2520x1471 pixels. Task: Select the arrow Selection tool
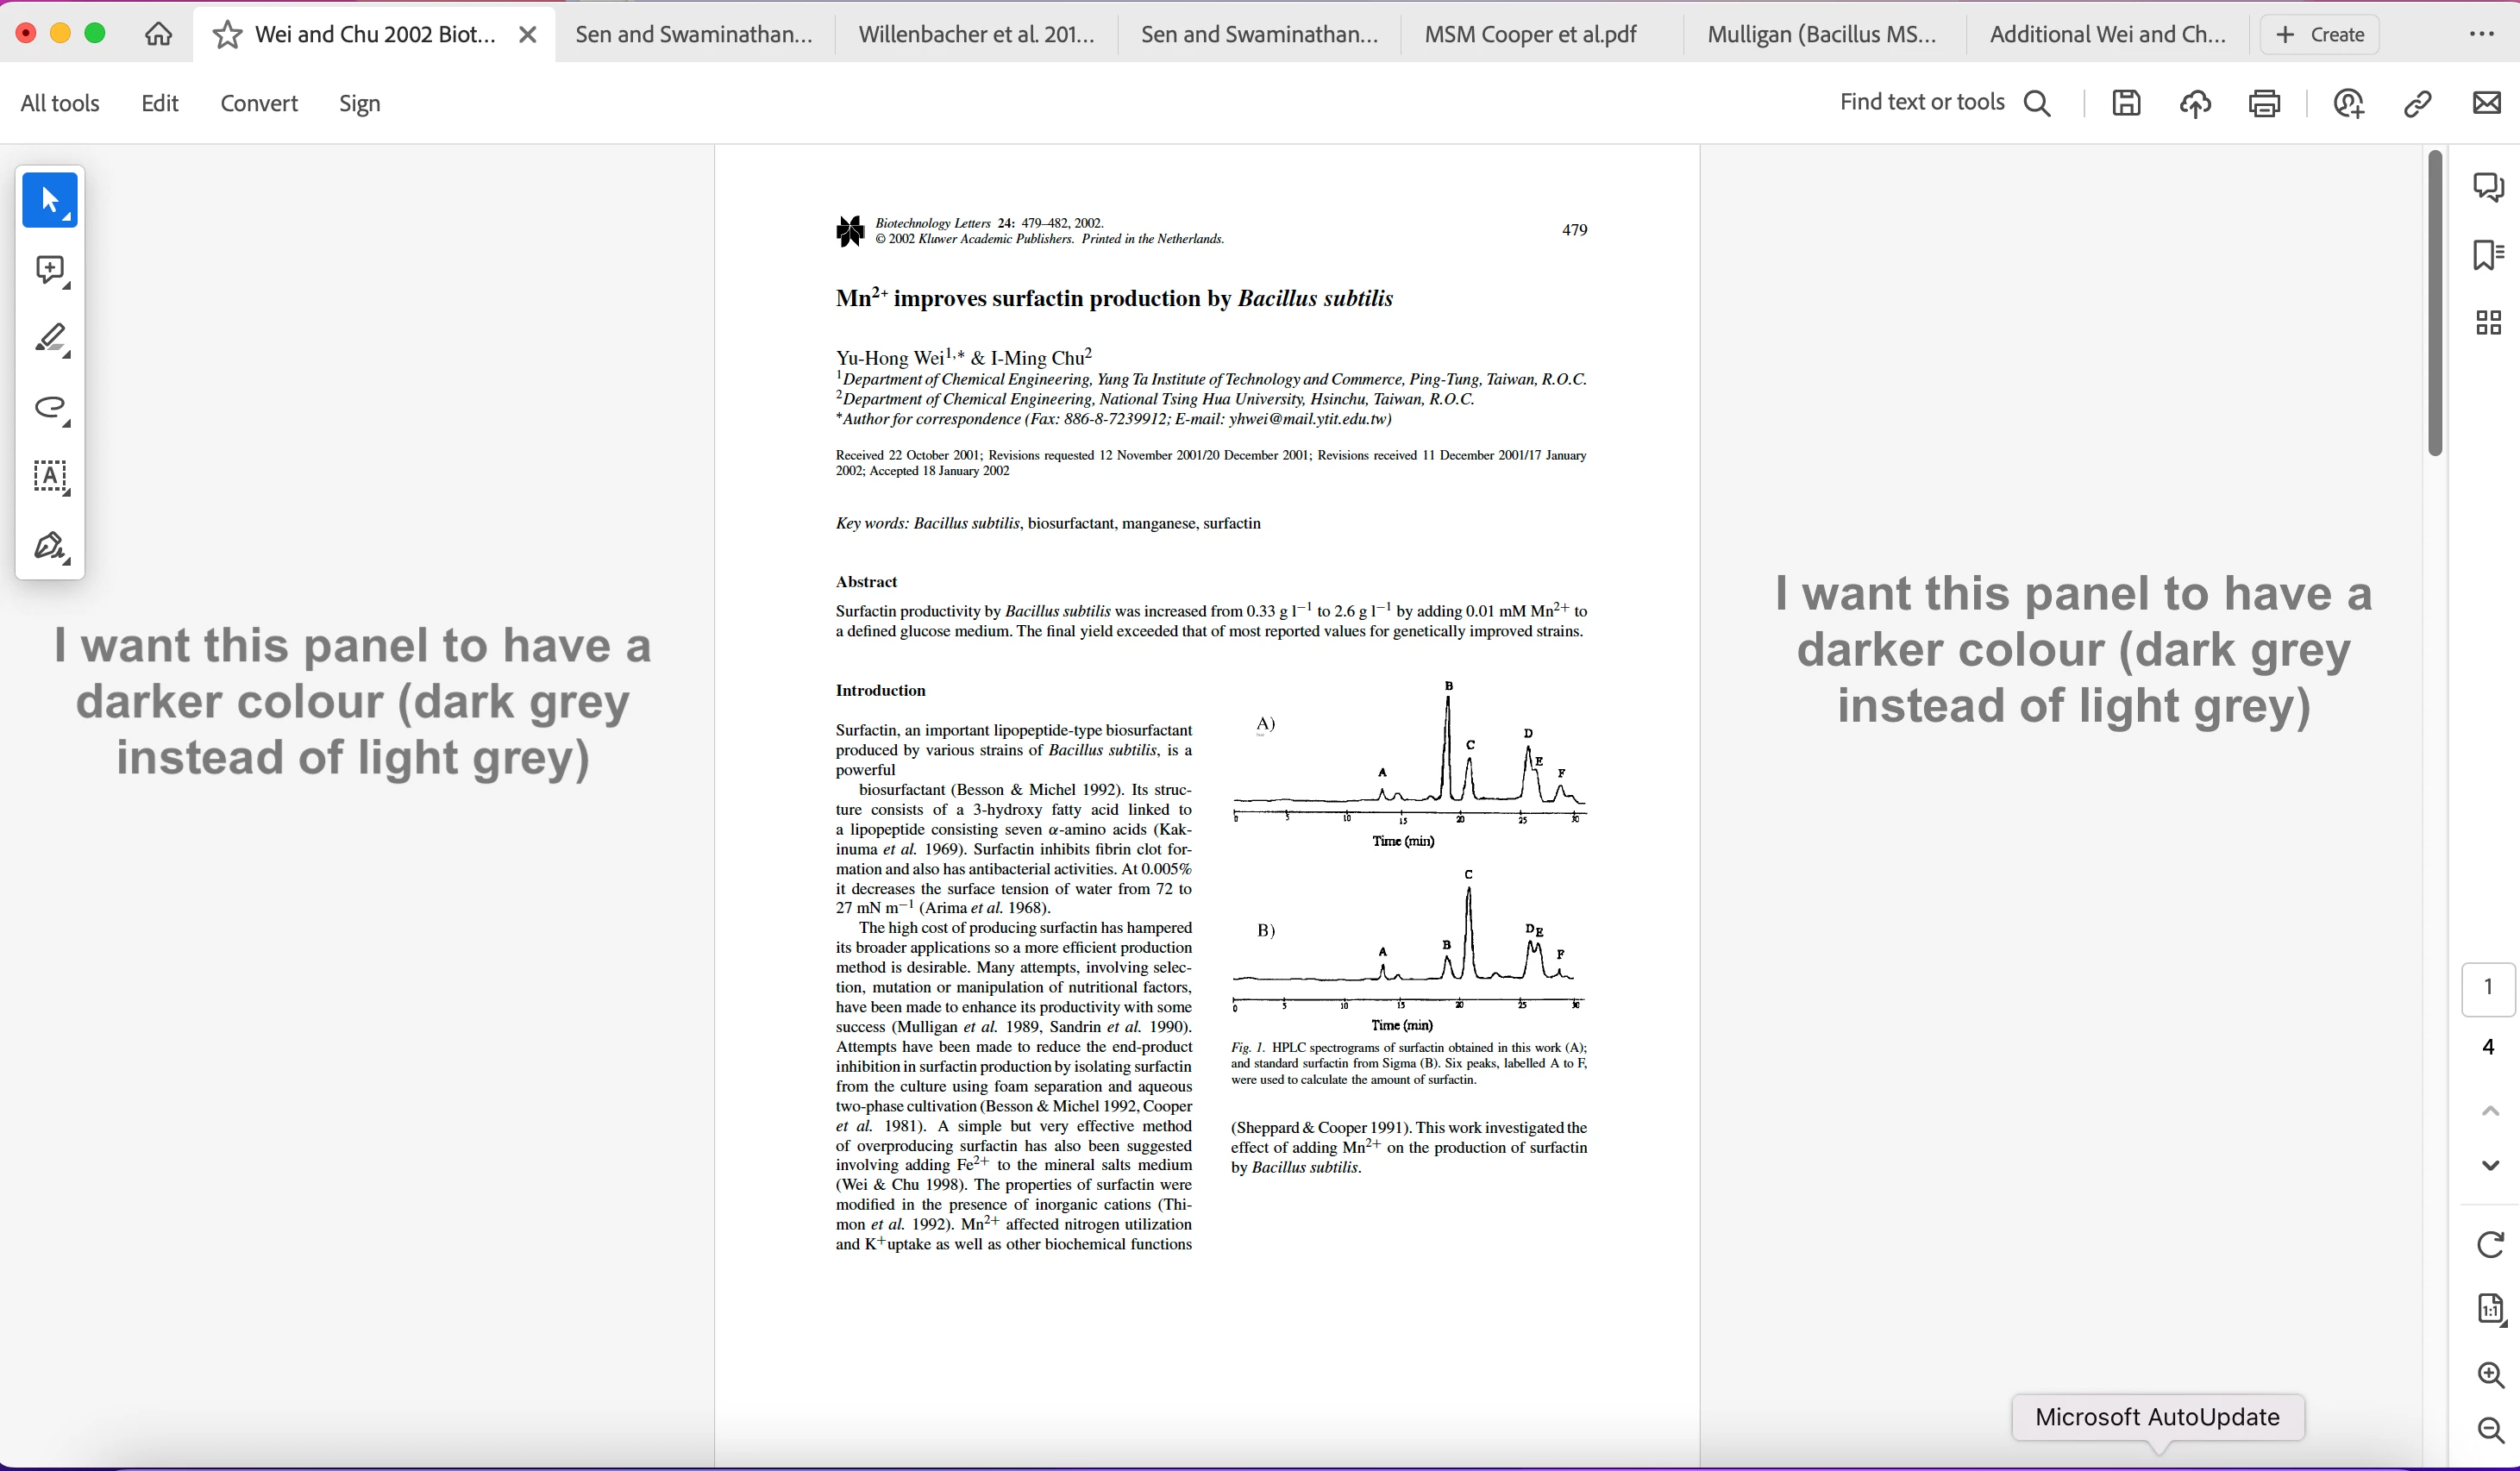tap(50, 200)
